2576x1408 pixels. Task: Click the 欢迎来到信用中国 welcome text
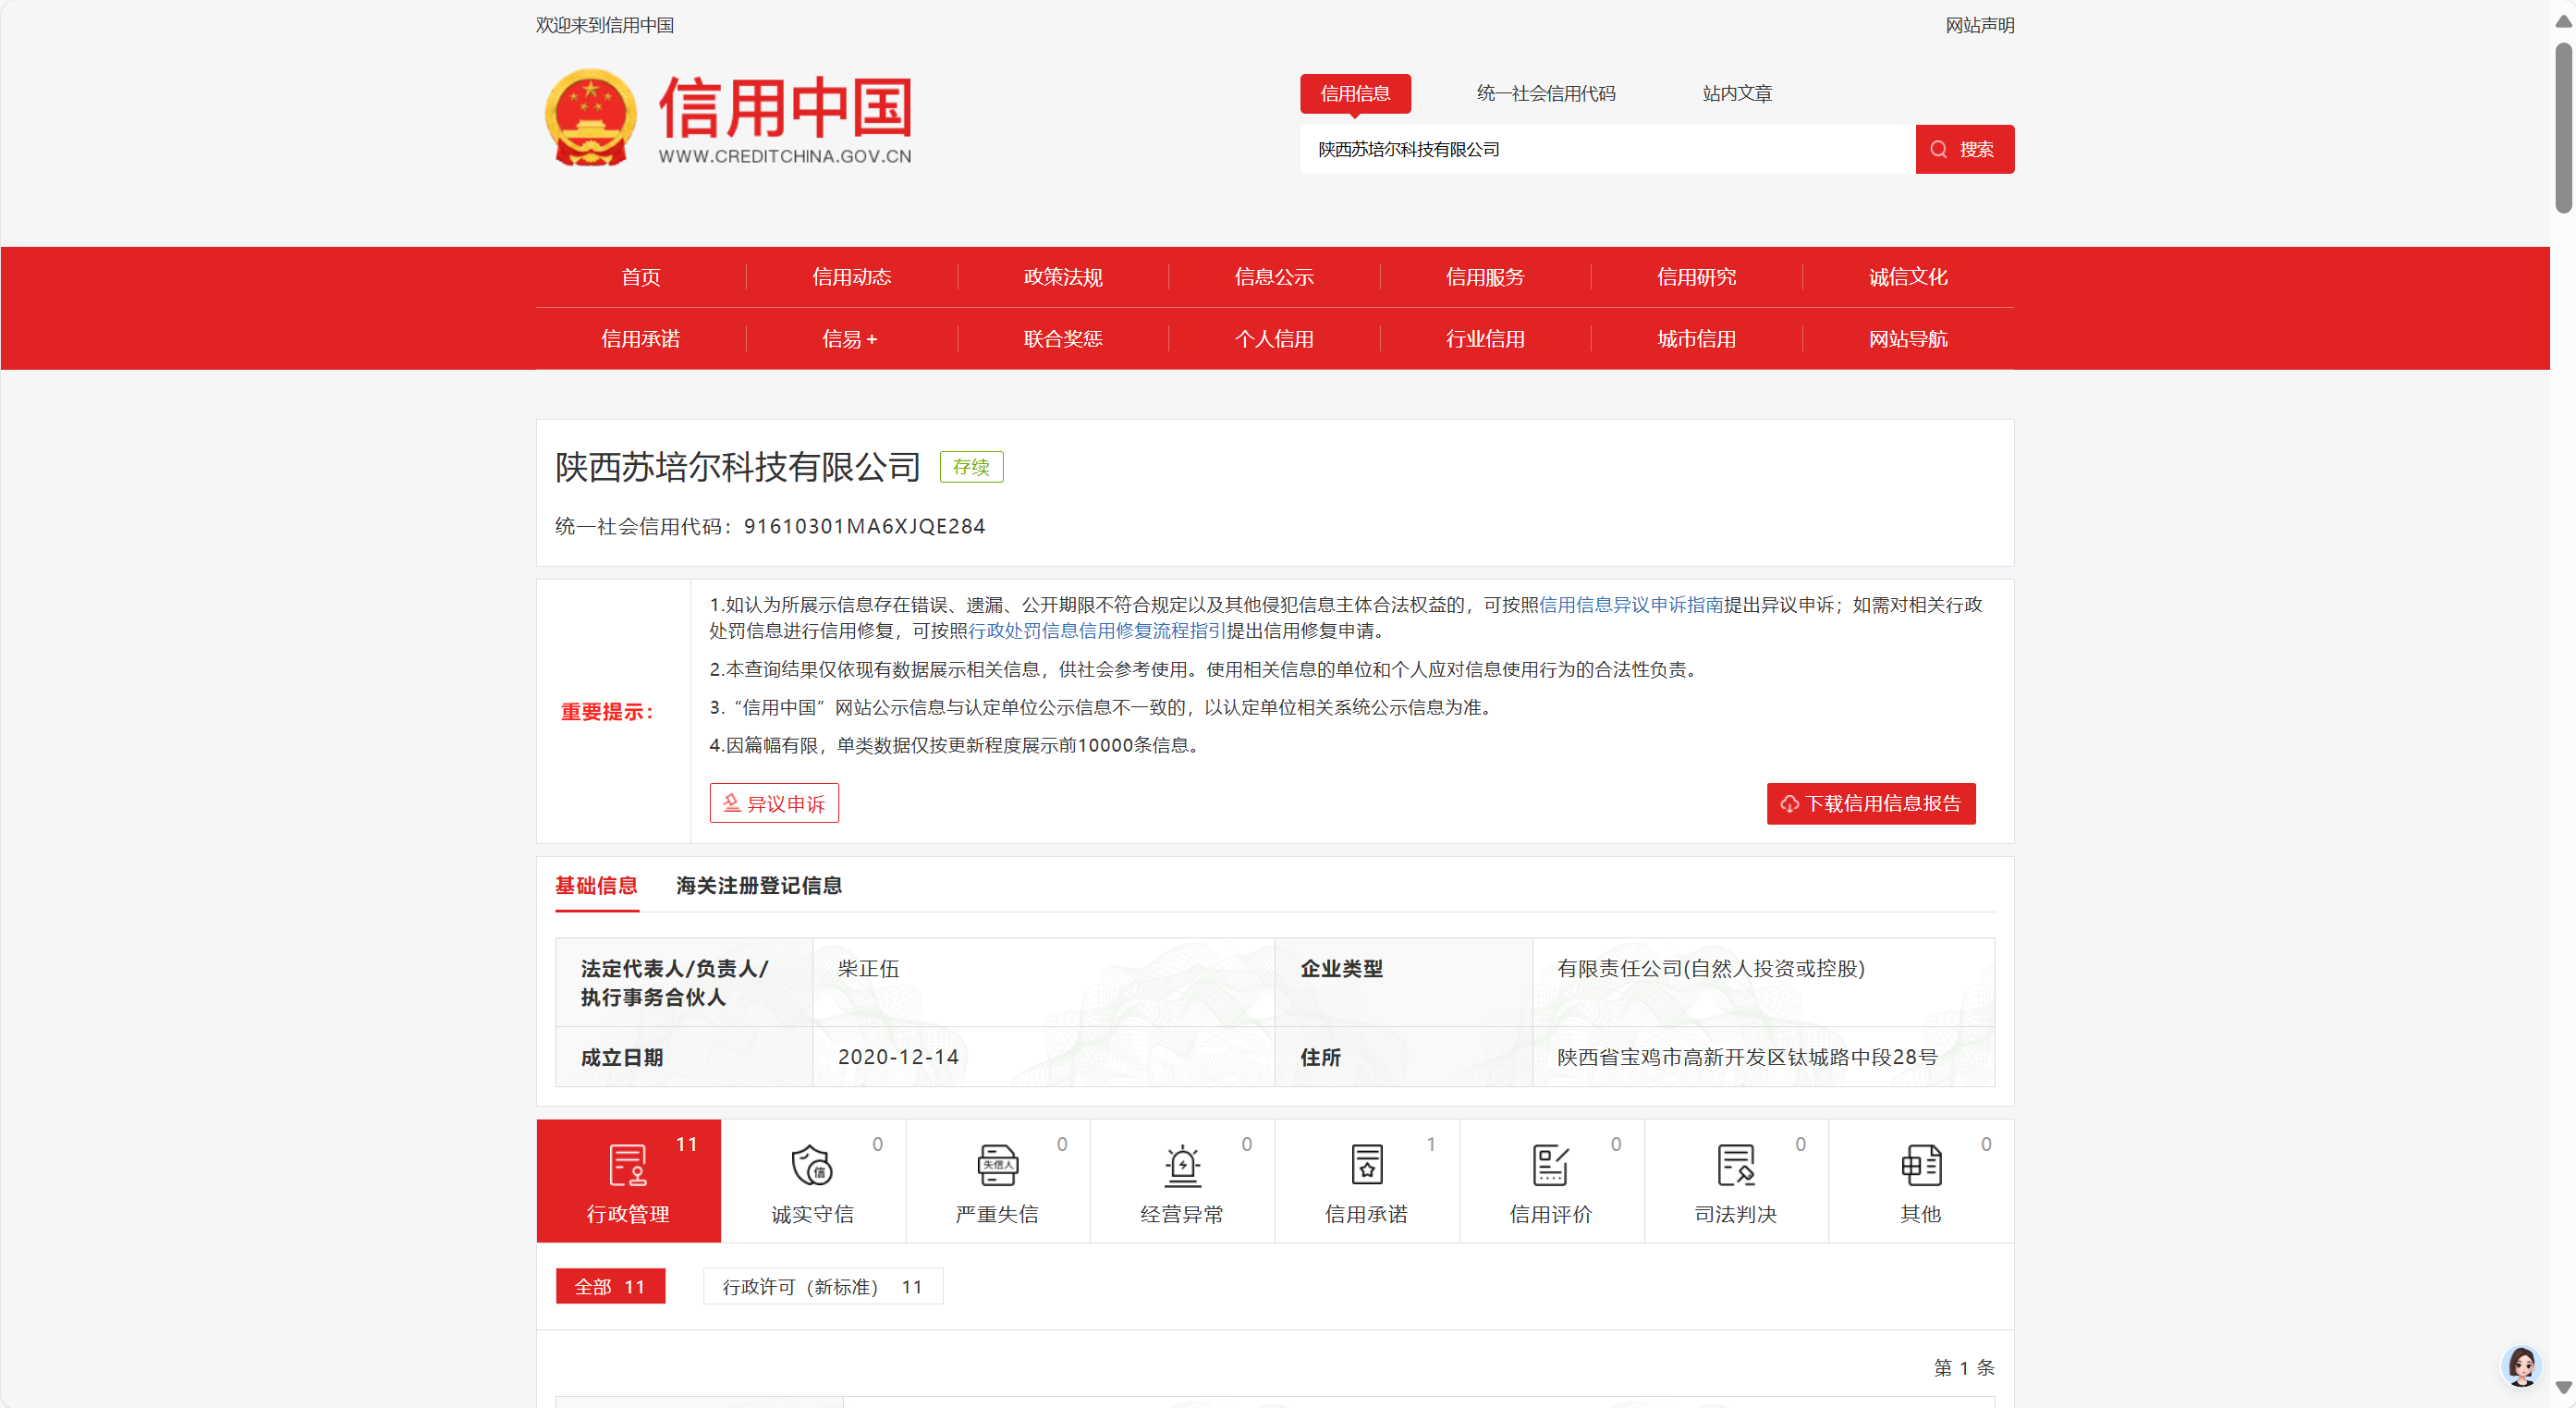coord(604,25)
